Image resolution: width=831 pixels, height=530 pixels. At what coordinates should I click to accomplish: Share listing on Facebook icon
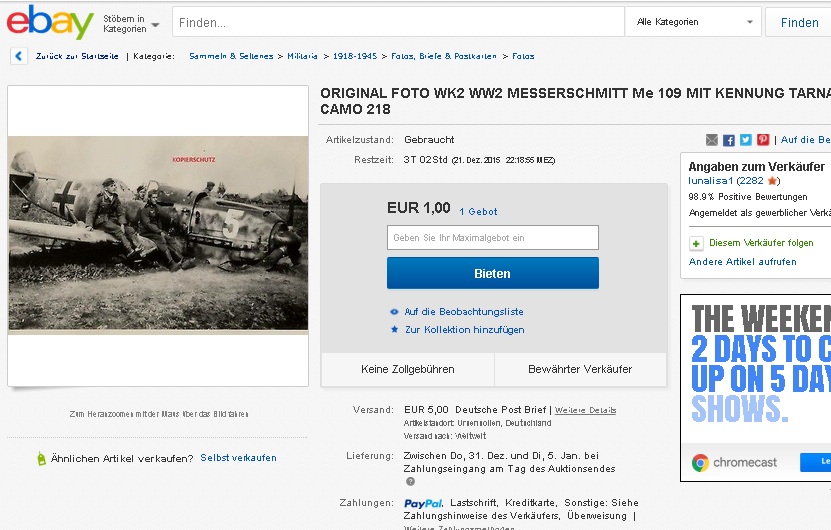click(x=729, y=140)
